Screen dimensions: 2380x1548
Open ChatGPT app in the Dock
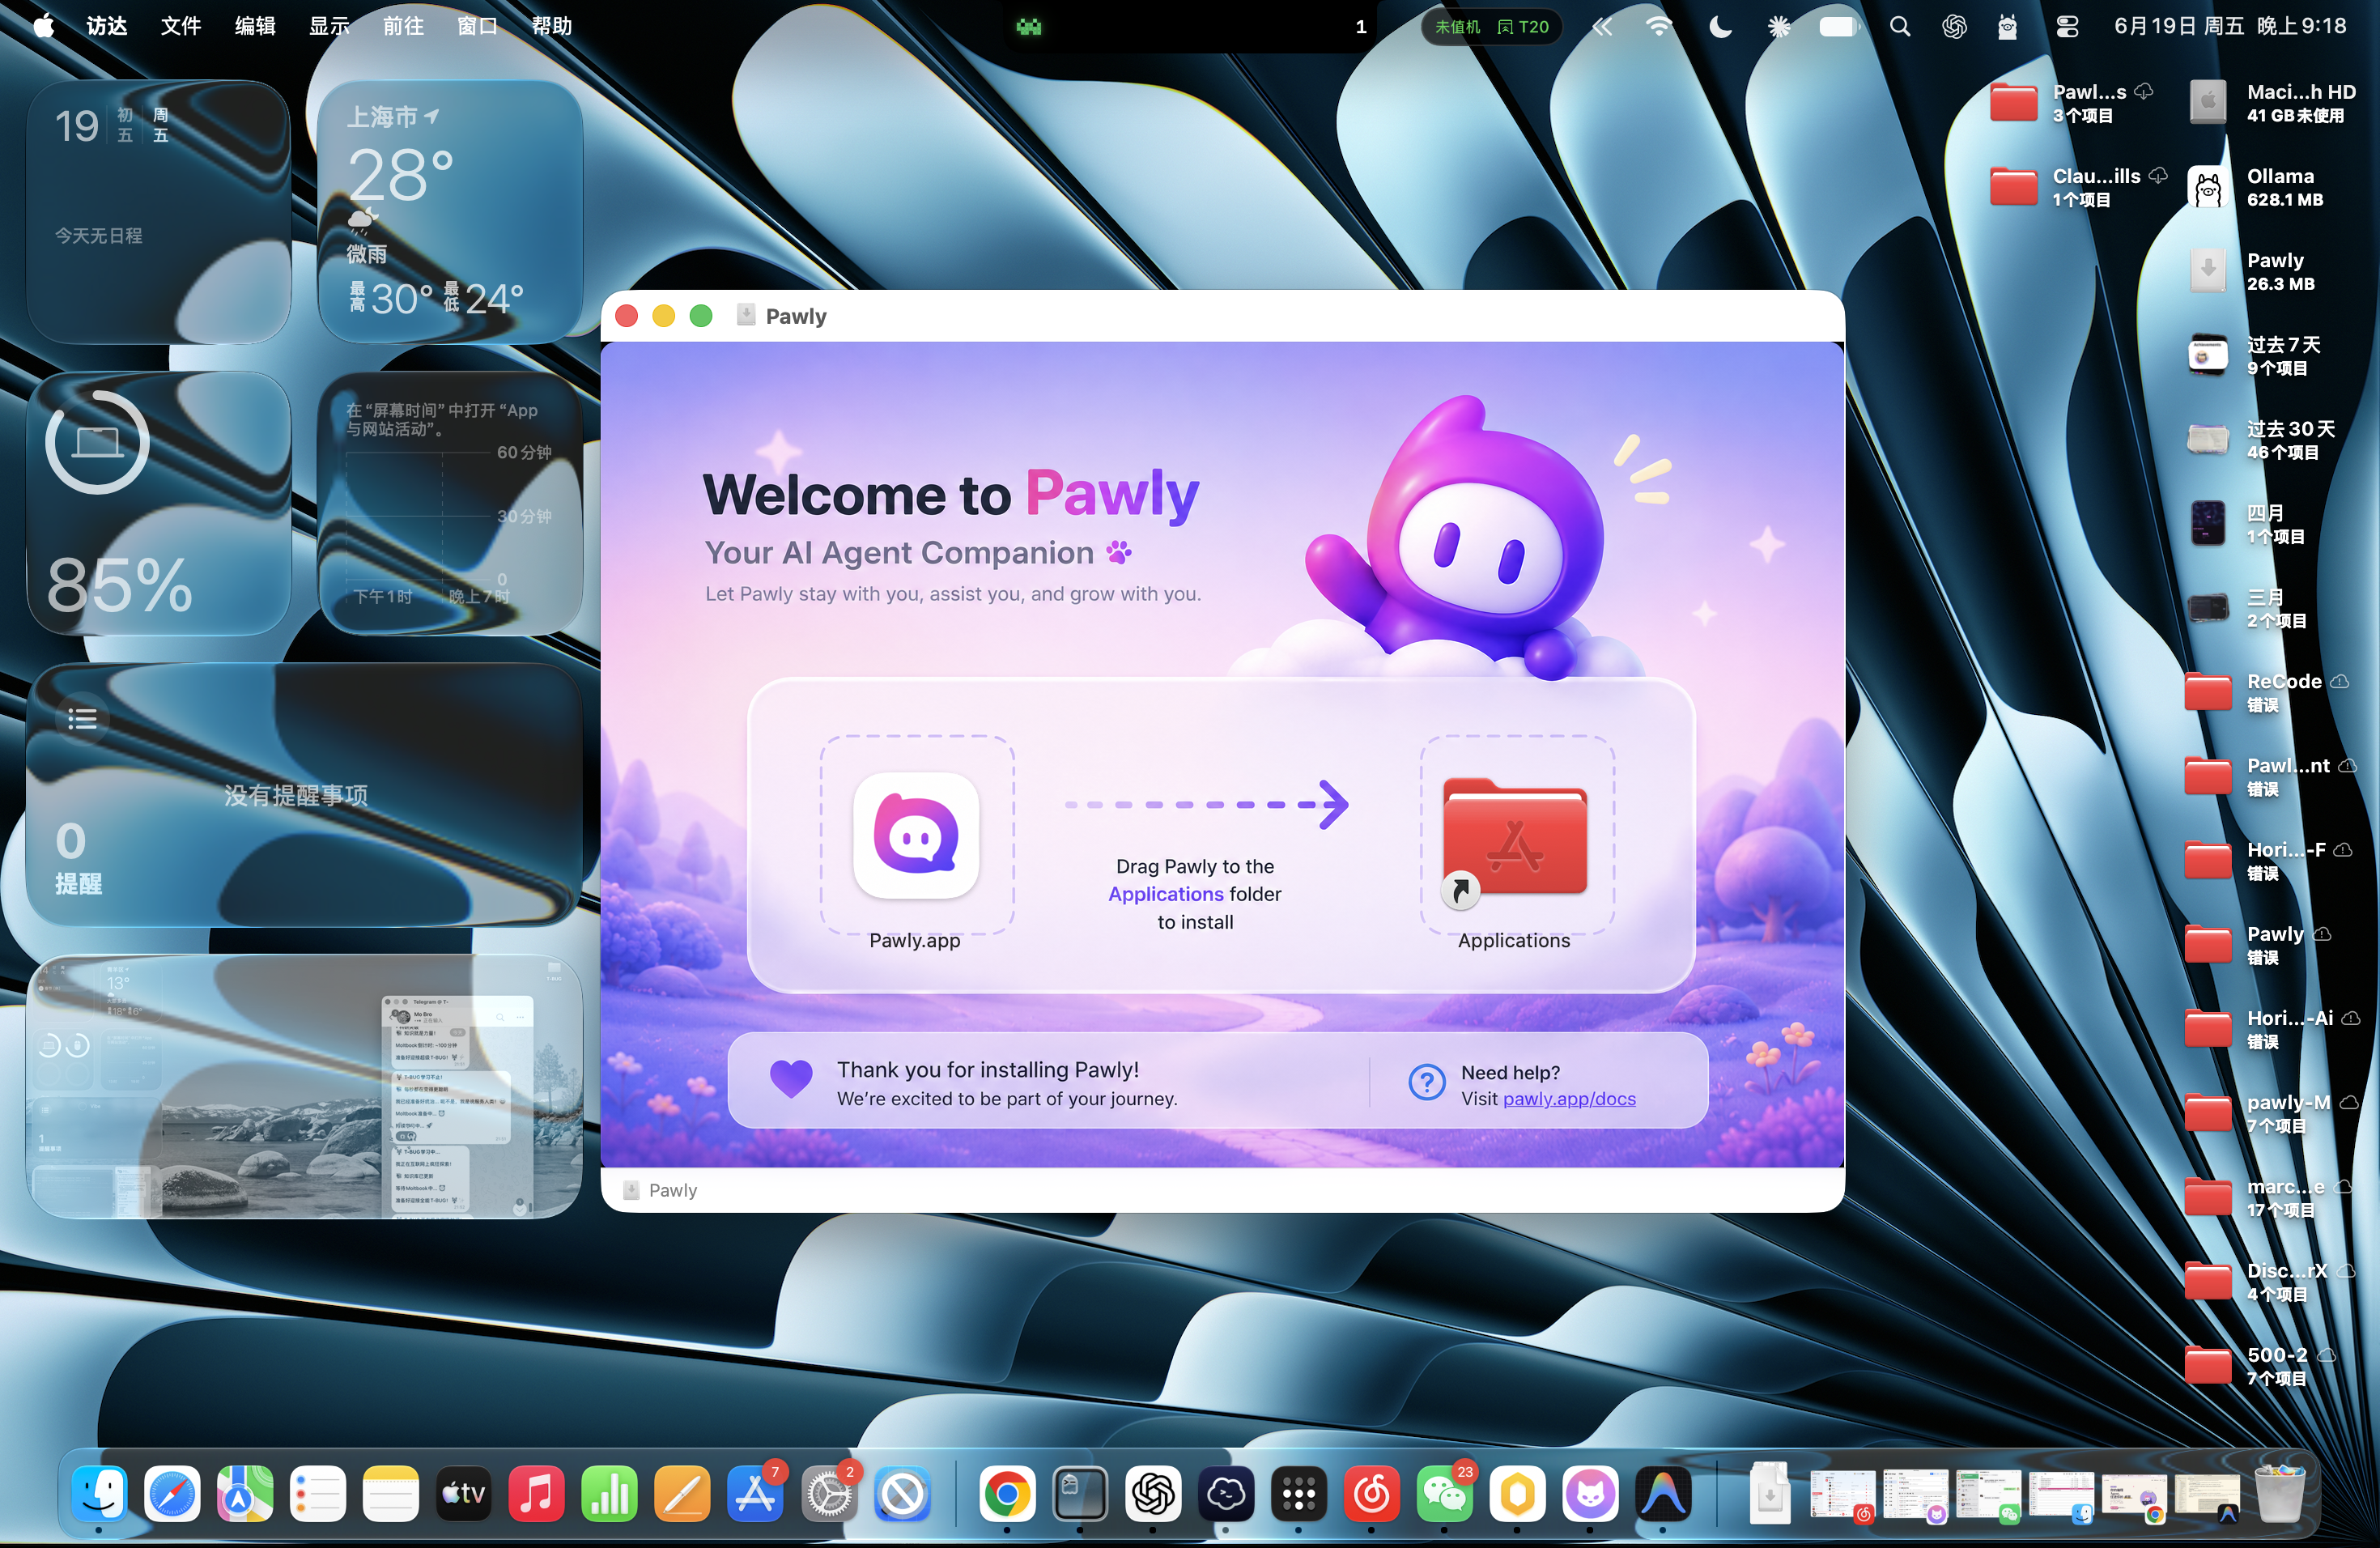click(1153, 1495)
